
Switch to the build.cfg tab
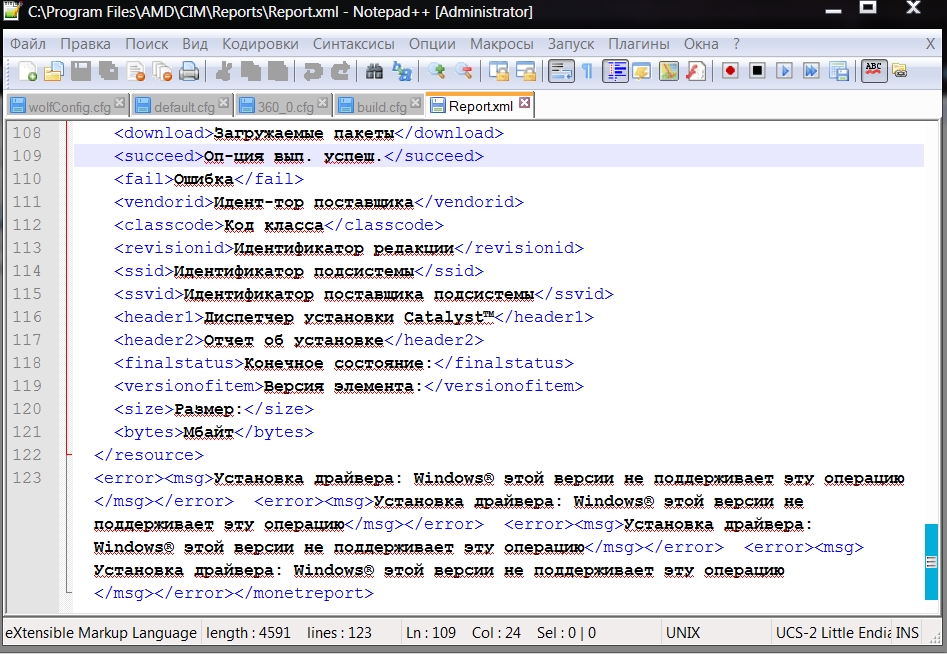click(x=380, y=106)
